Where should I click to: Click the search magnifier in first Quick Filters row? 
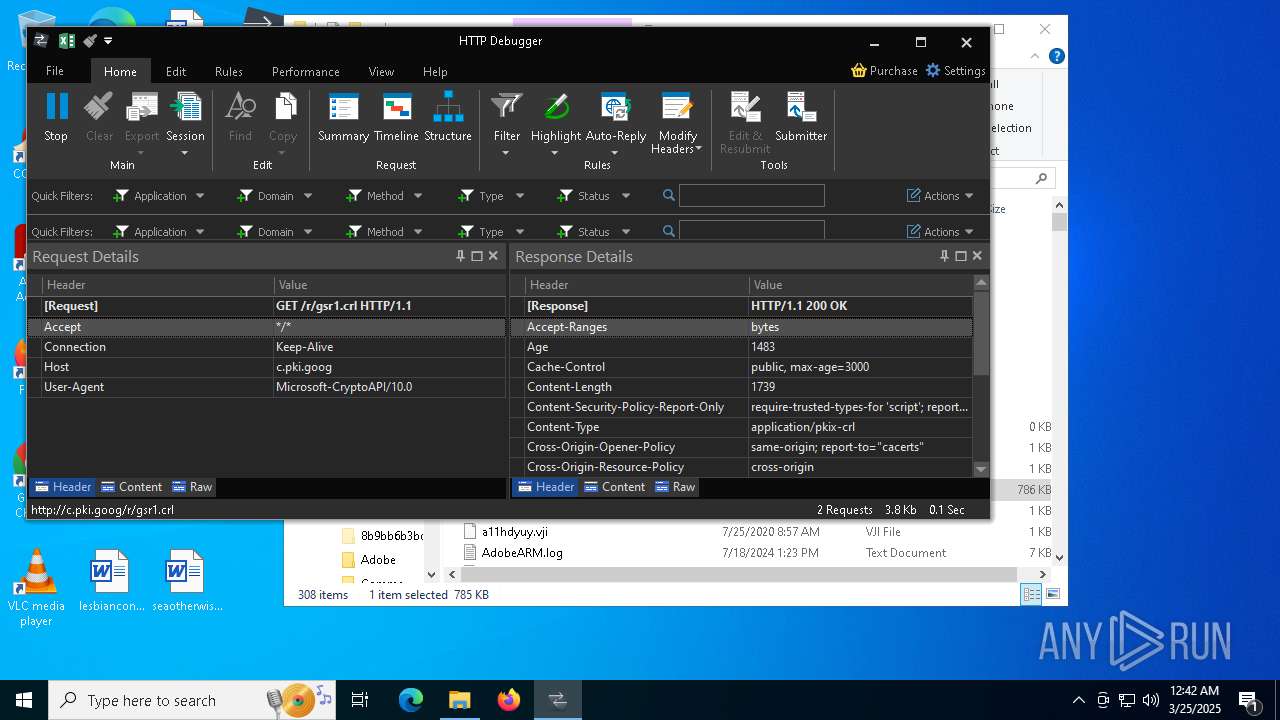[669, 196]
